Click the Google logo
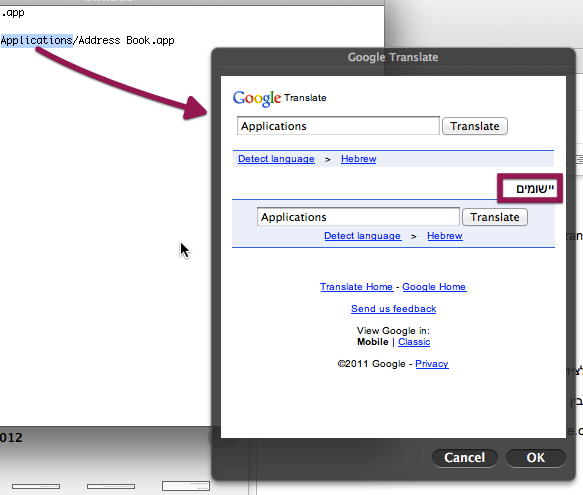 tap(257, 98)
